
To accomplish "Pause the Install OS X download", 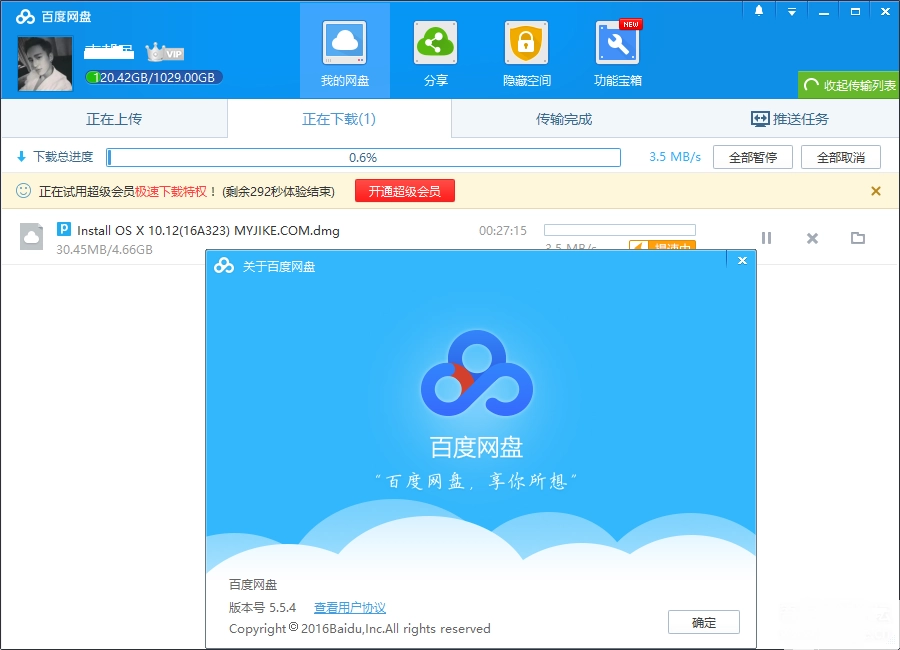I will [x=767, y=238].
